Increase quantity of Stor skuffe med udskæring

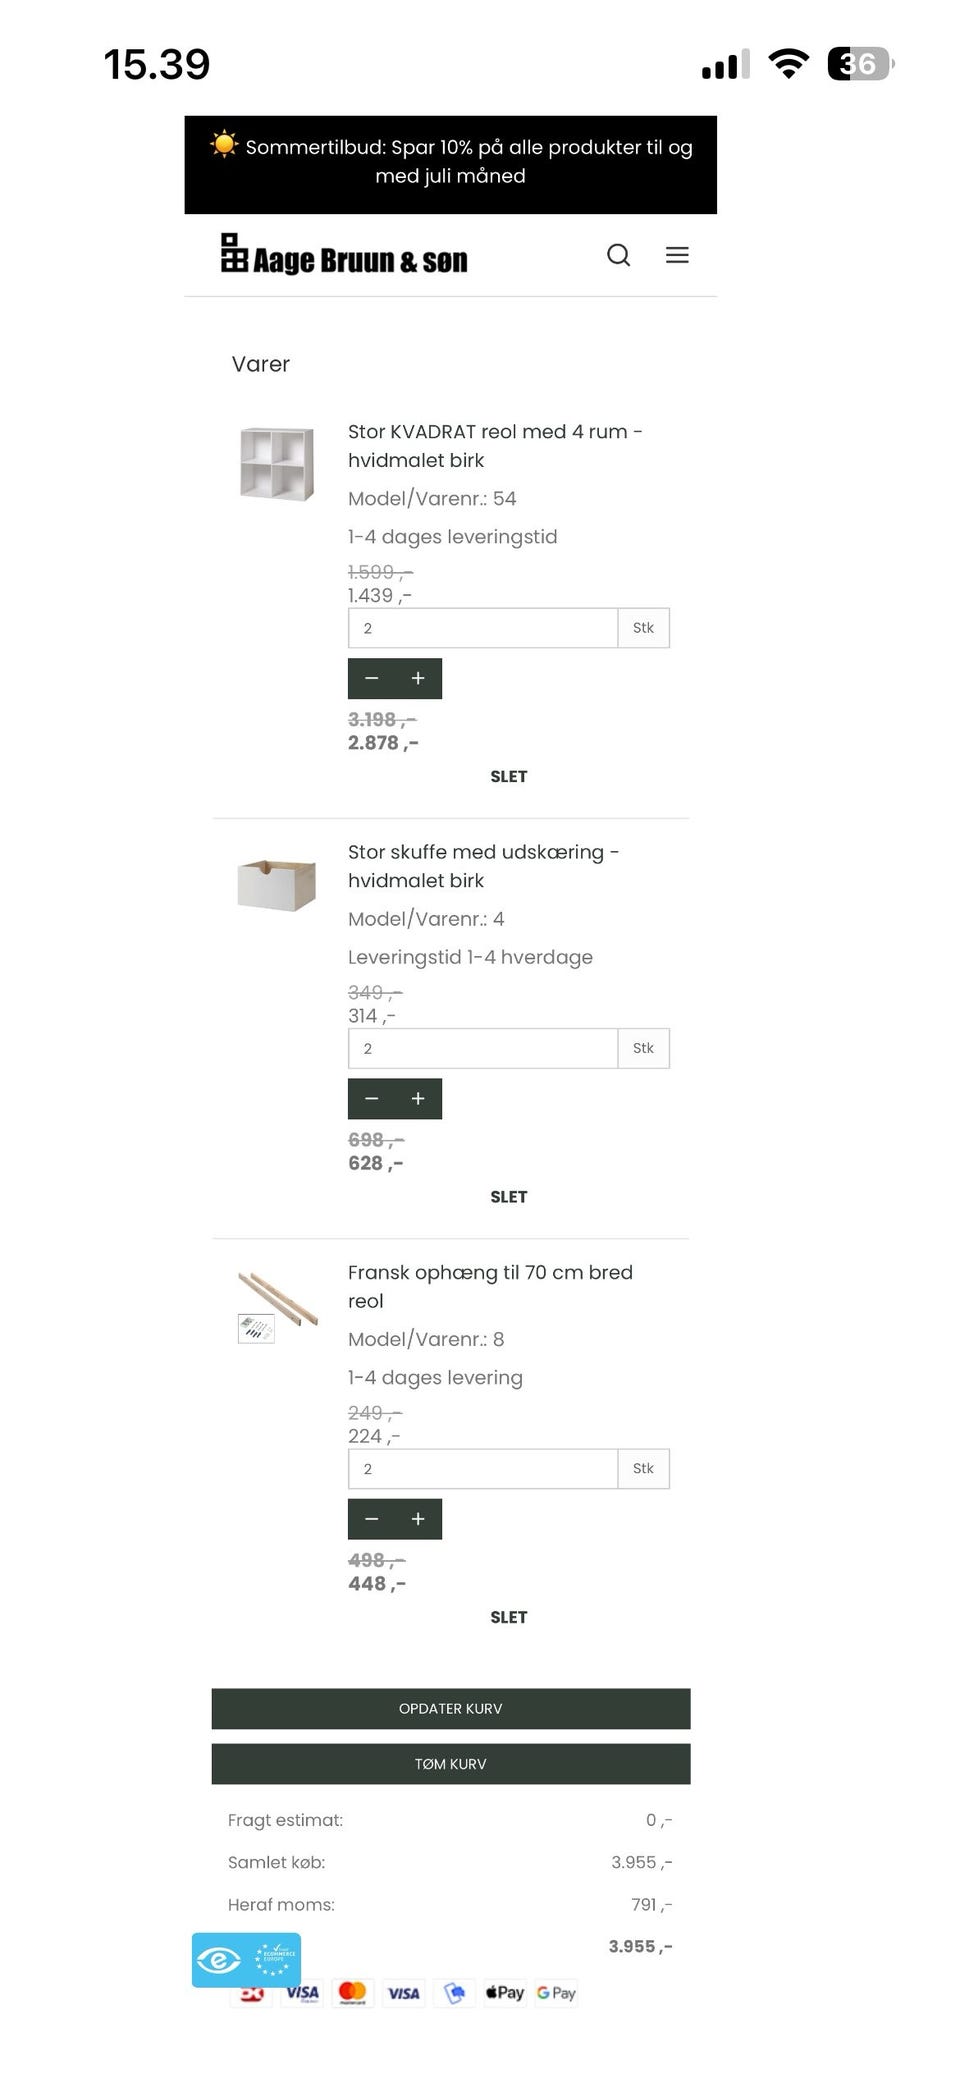click(x=418, y=1098)
